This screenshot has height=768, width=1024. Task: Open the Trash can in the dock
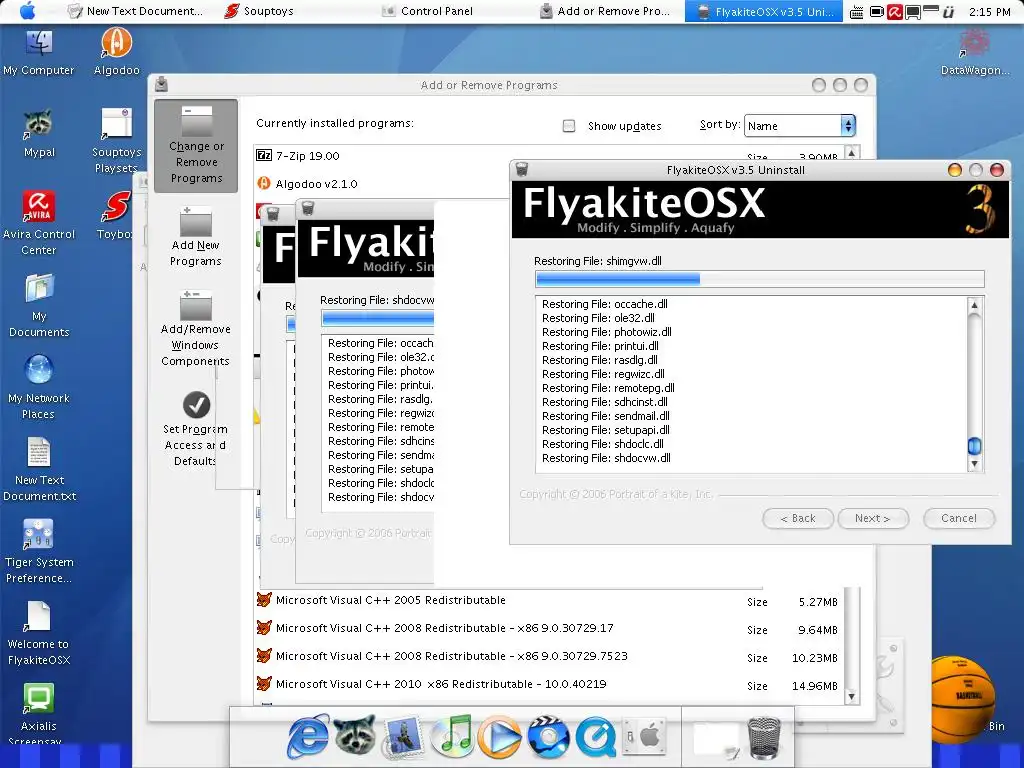pyautogui.click(x=763, y=737)
